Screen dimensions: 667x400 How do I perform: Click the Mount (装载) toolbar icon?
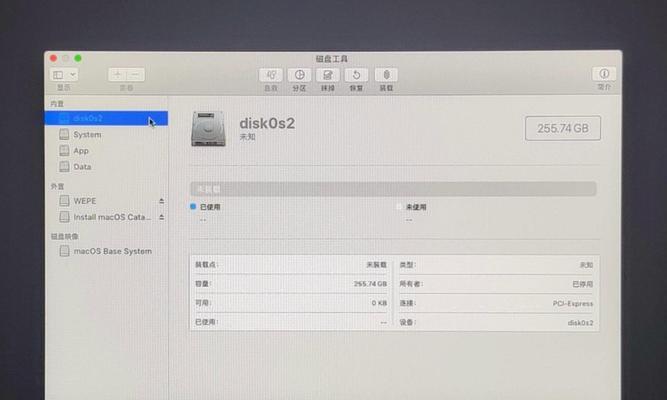click(386, 75)
